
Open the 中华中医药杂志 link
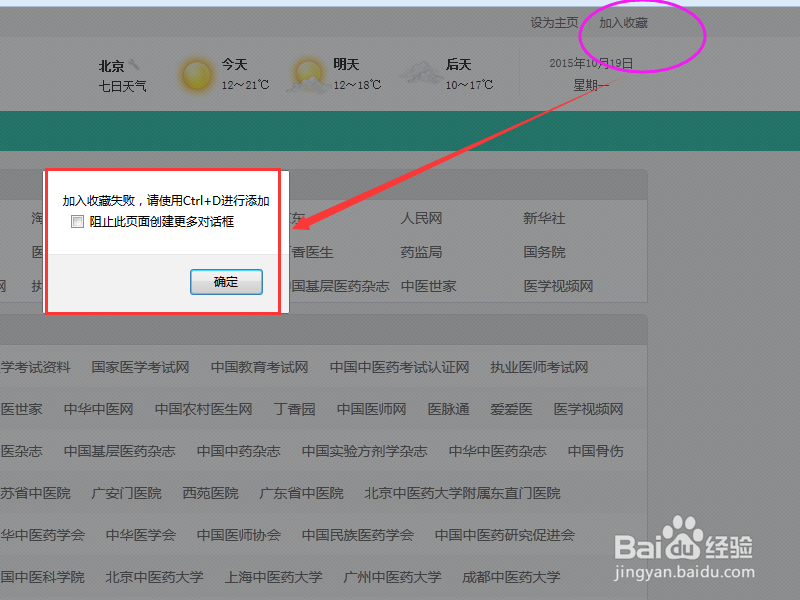497,451
